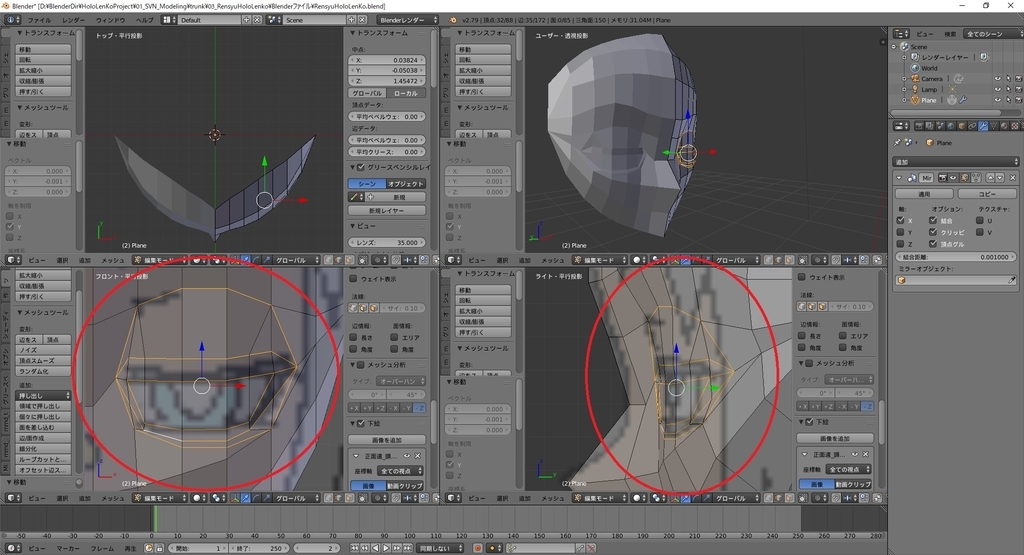The width and height of the screenshot is (1024, 555).
Task: Click the 細分化 subdivide button
Action: pyautogui.click(x=44, y=449)
